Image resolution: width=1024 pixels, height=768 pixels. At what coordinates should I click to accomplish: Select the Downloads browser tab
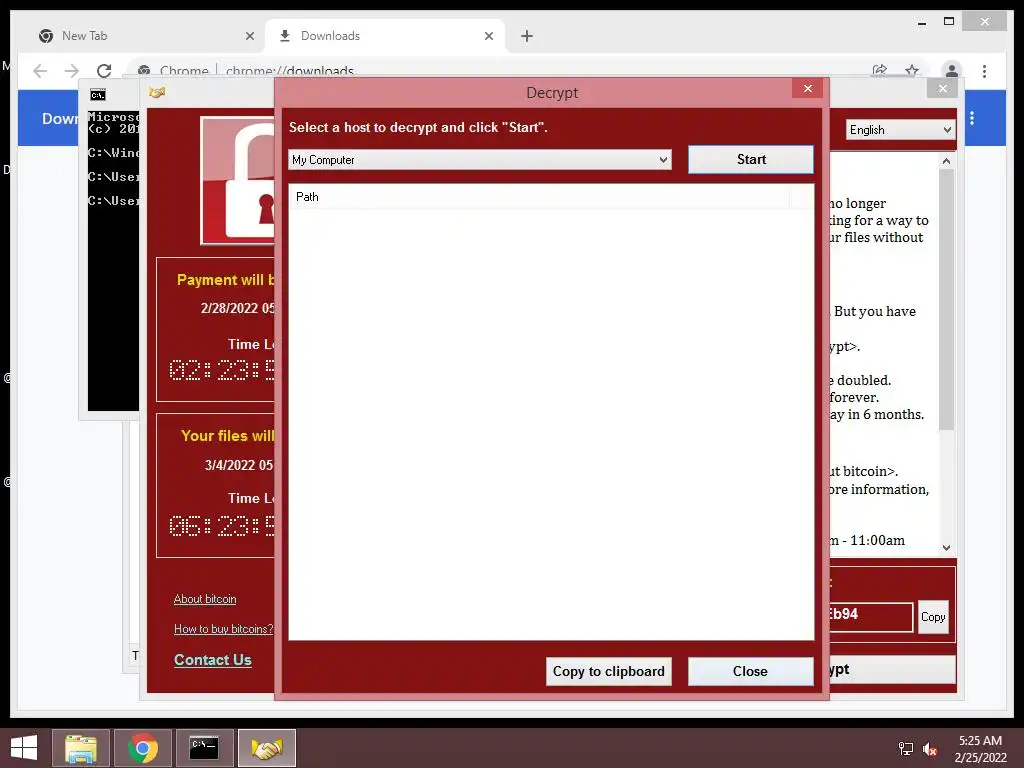coord(385,36)
